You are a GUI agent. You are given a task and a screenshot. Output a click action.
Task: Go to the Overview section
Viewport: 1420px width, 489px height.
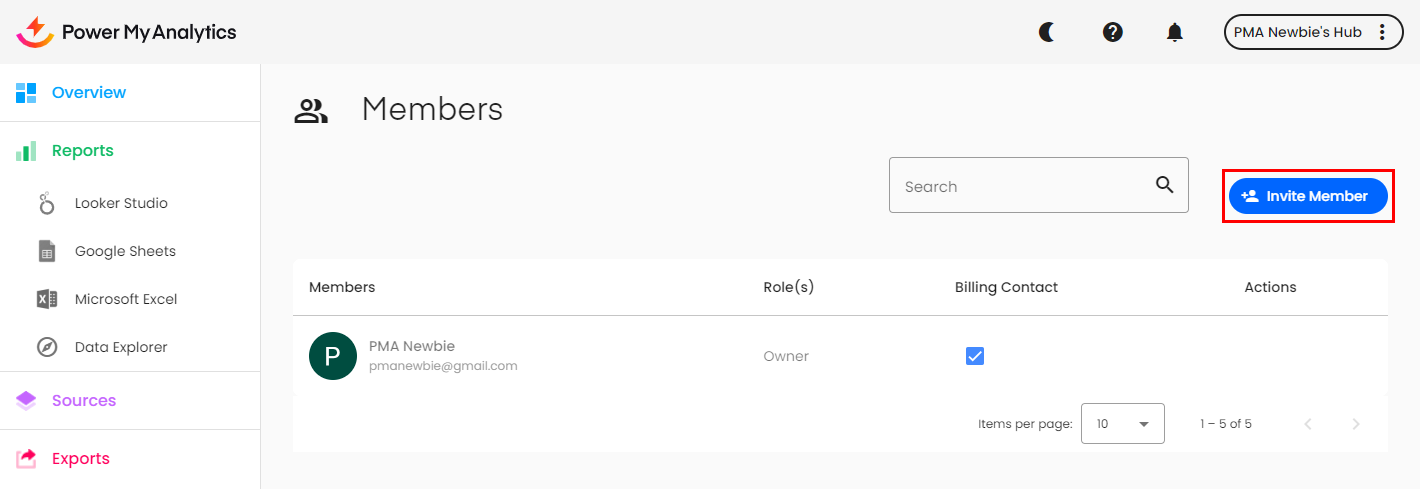click(89, 93)
